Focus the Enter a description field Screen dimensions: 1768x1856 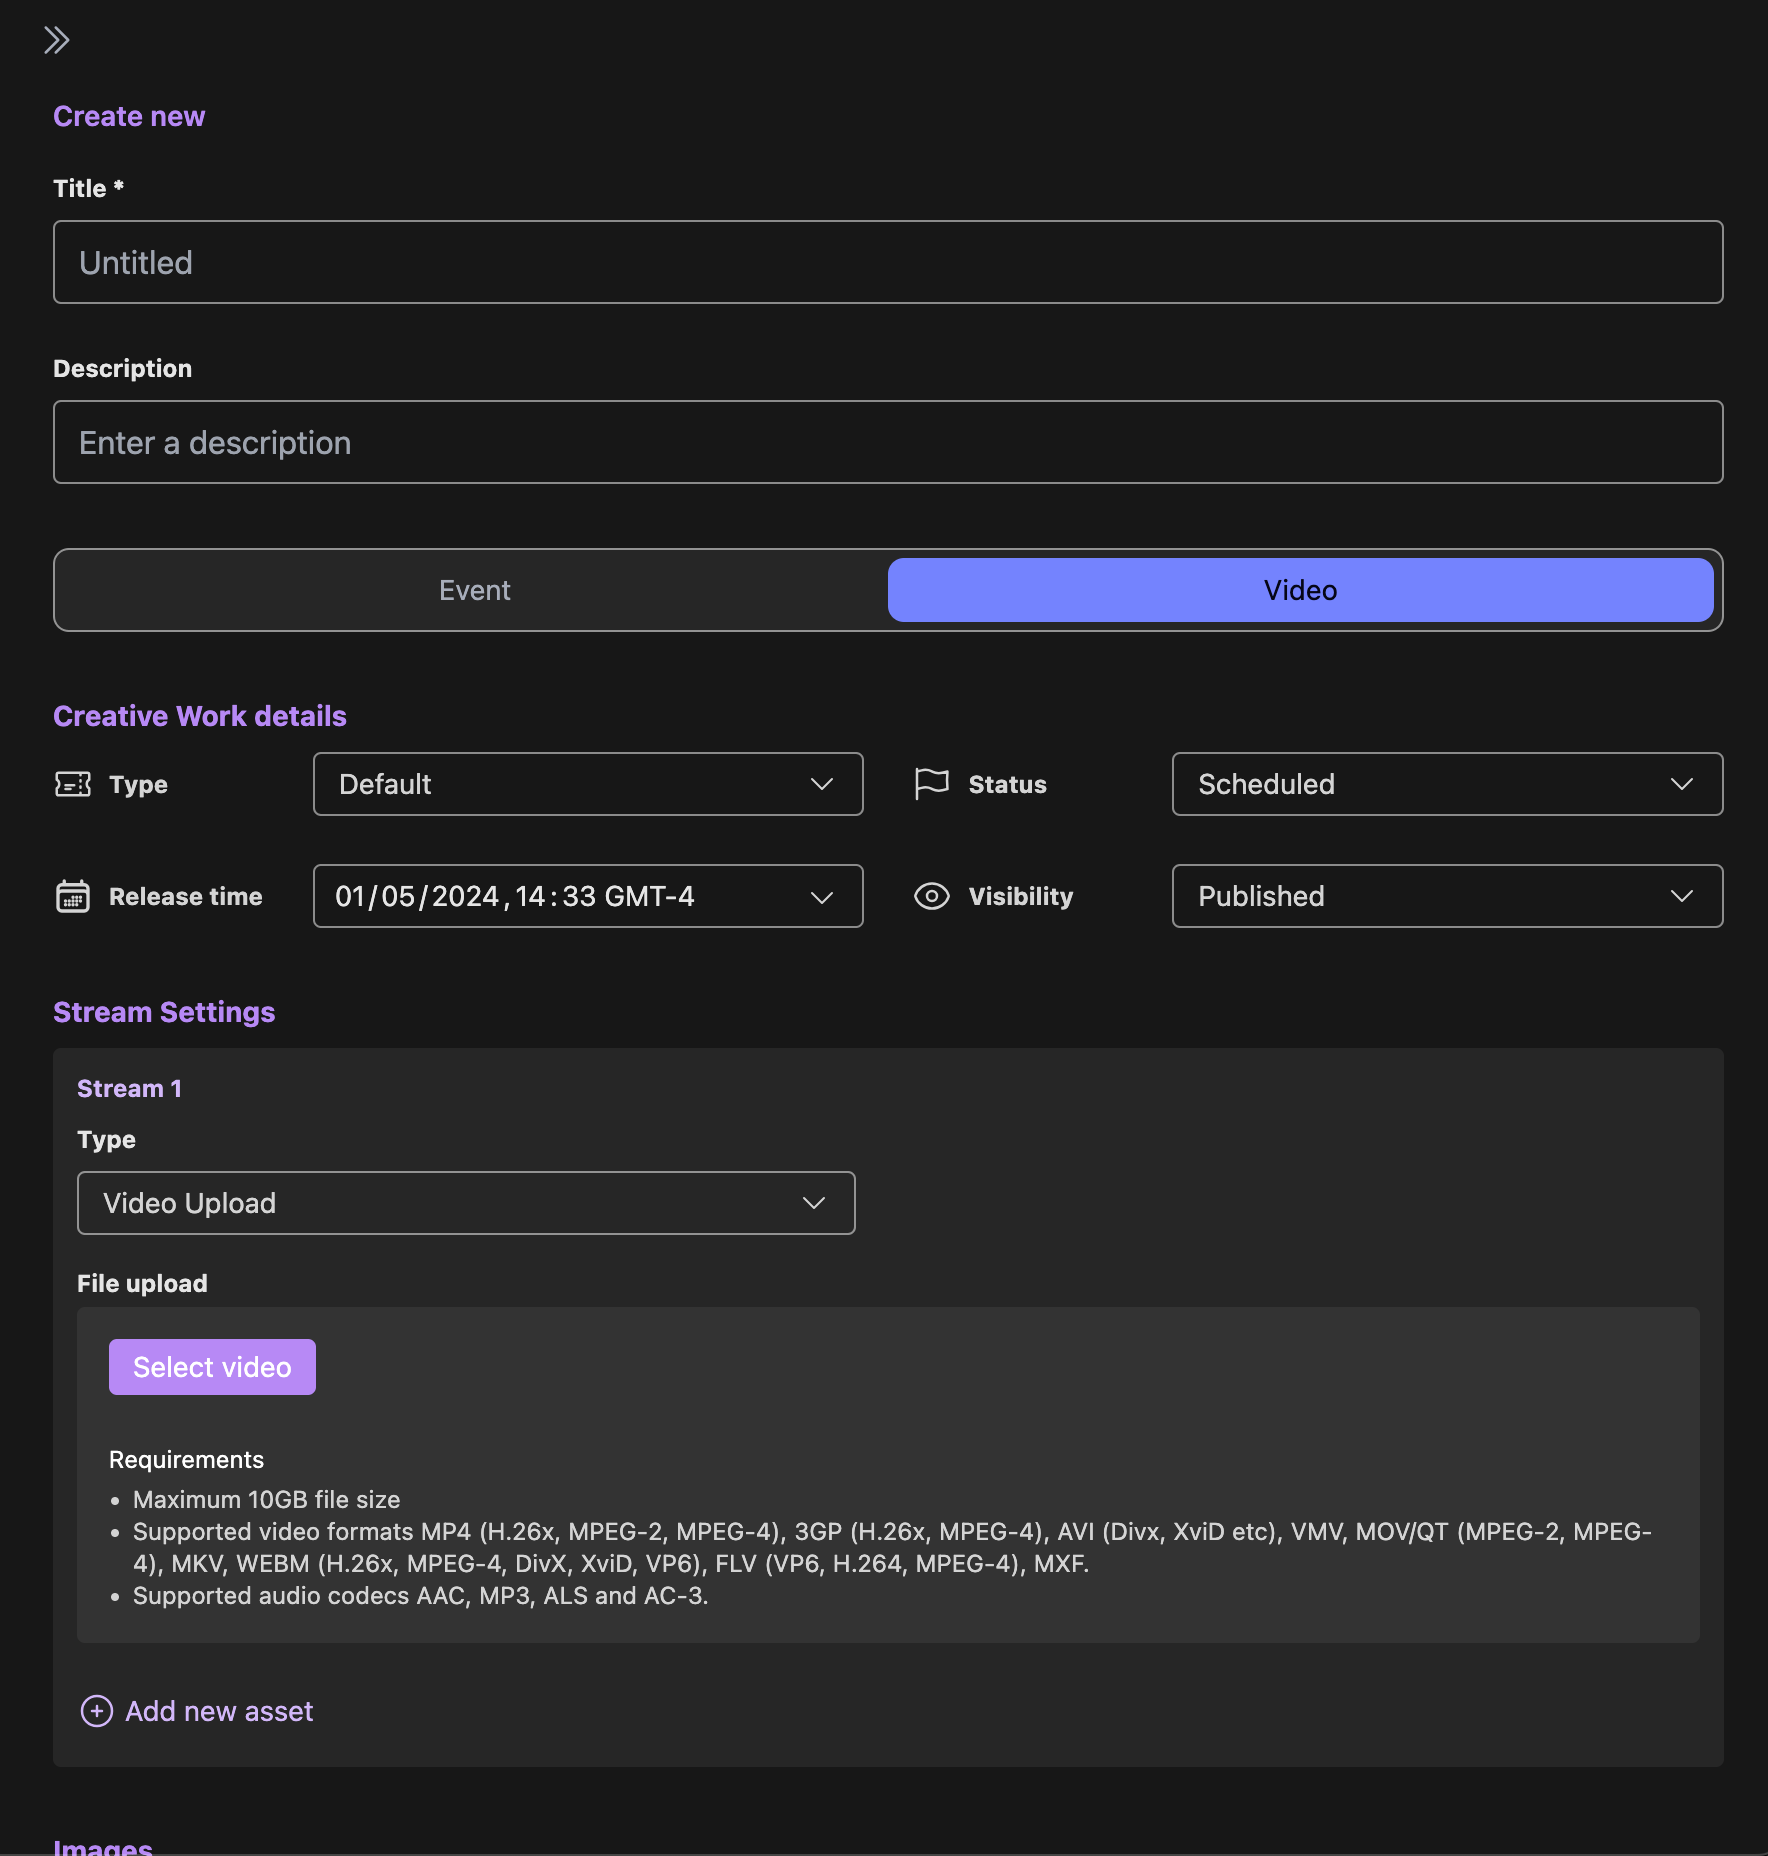[888, 442]
